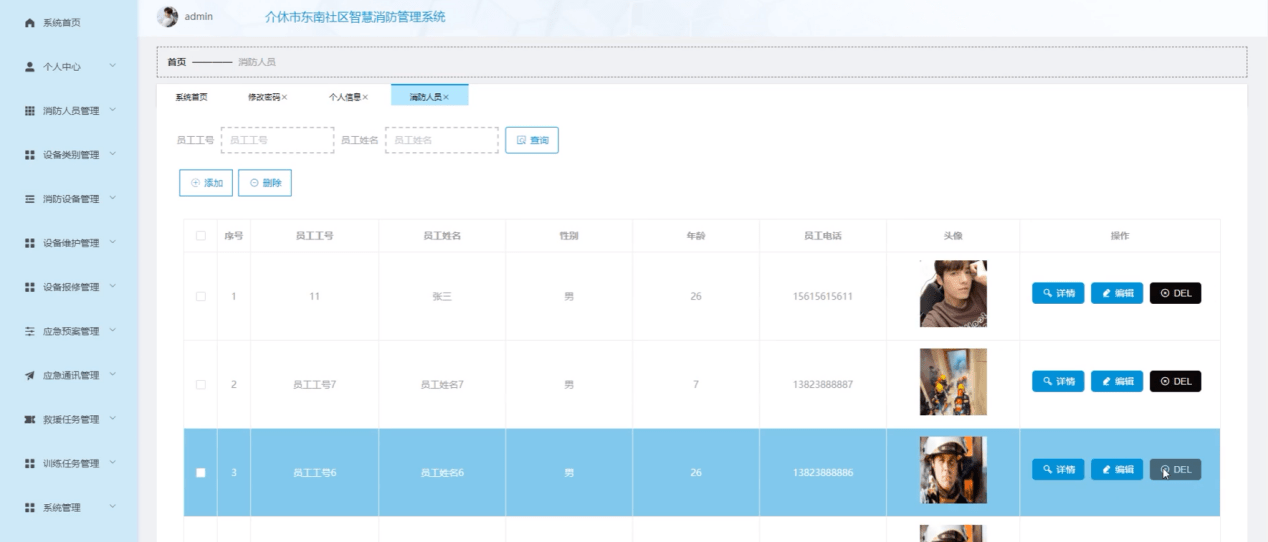Tick the checkbox for row 员工姓名6
The image size is (1268, 542).
click(200, 472)
